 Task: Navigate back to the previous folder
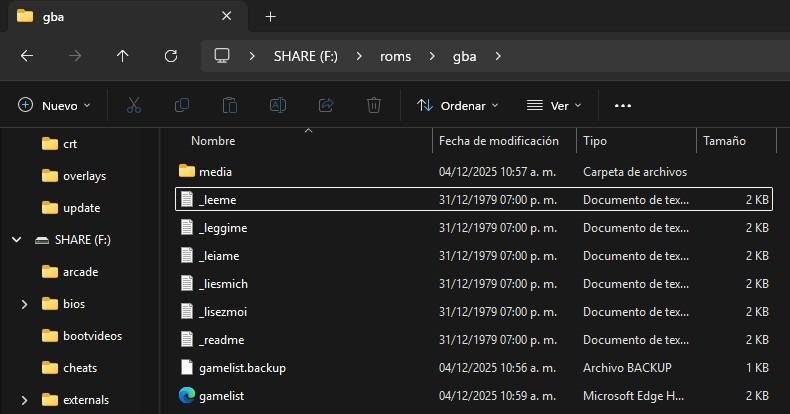point(27,56)
